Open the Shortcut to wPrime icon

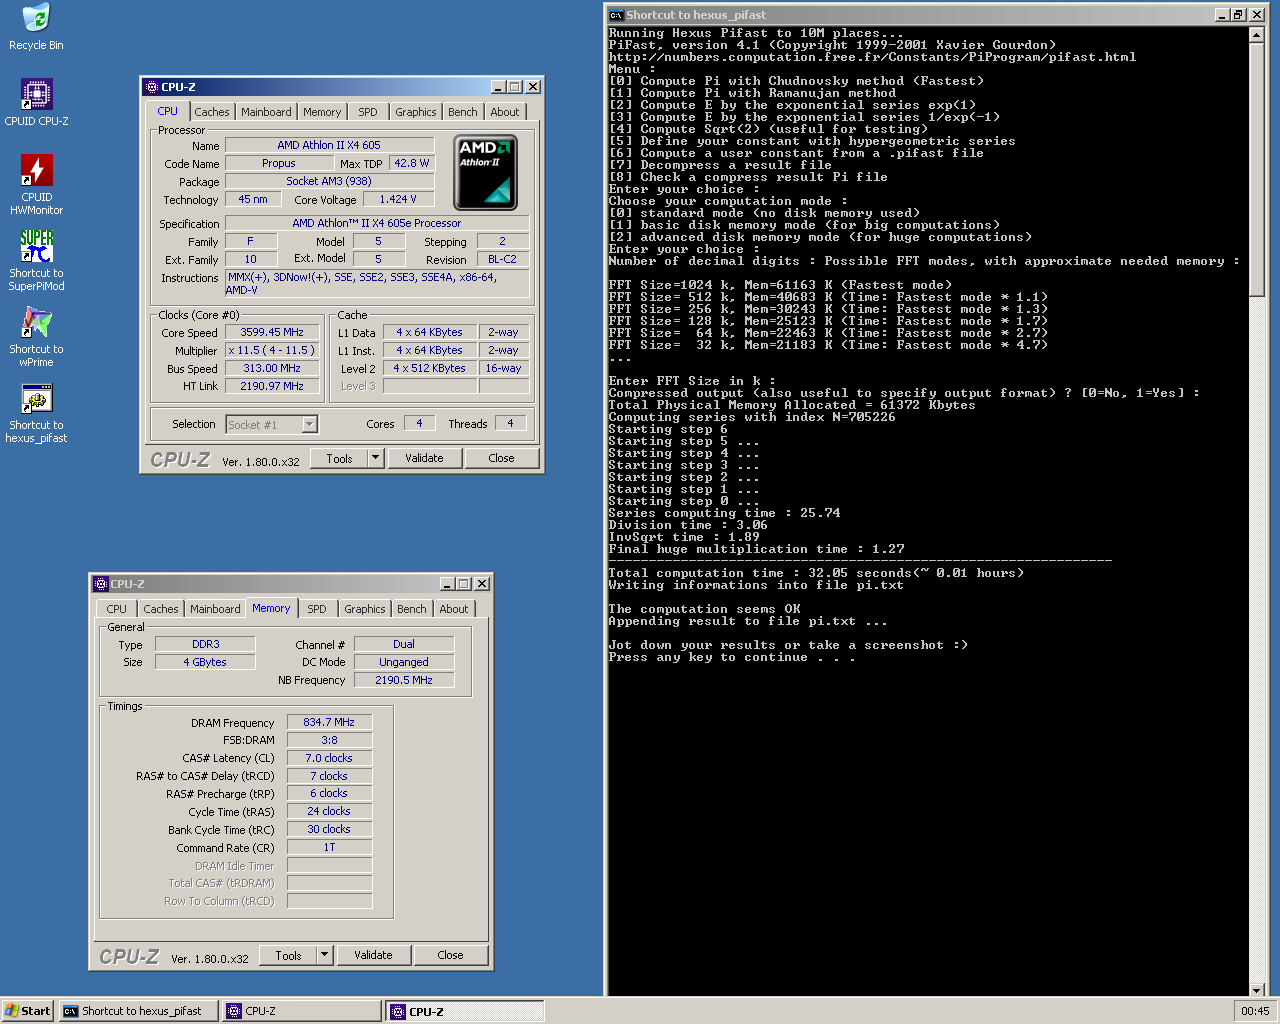(36, 337)
